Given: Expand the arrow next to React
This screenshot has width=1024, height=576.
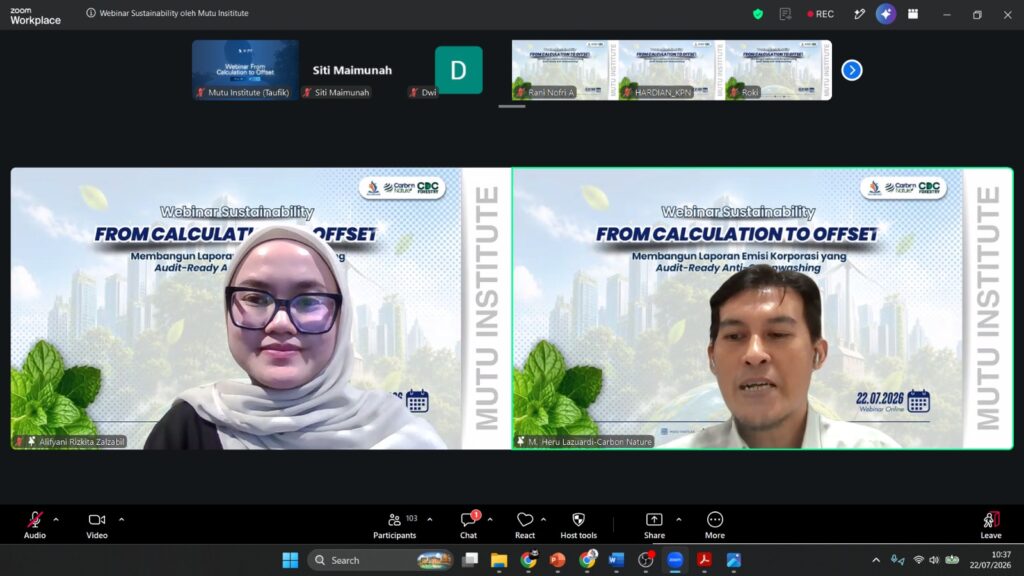Looking at the screenshot, I should (543, 520).
